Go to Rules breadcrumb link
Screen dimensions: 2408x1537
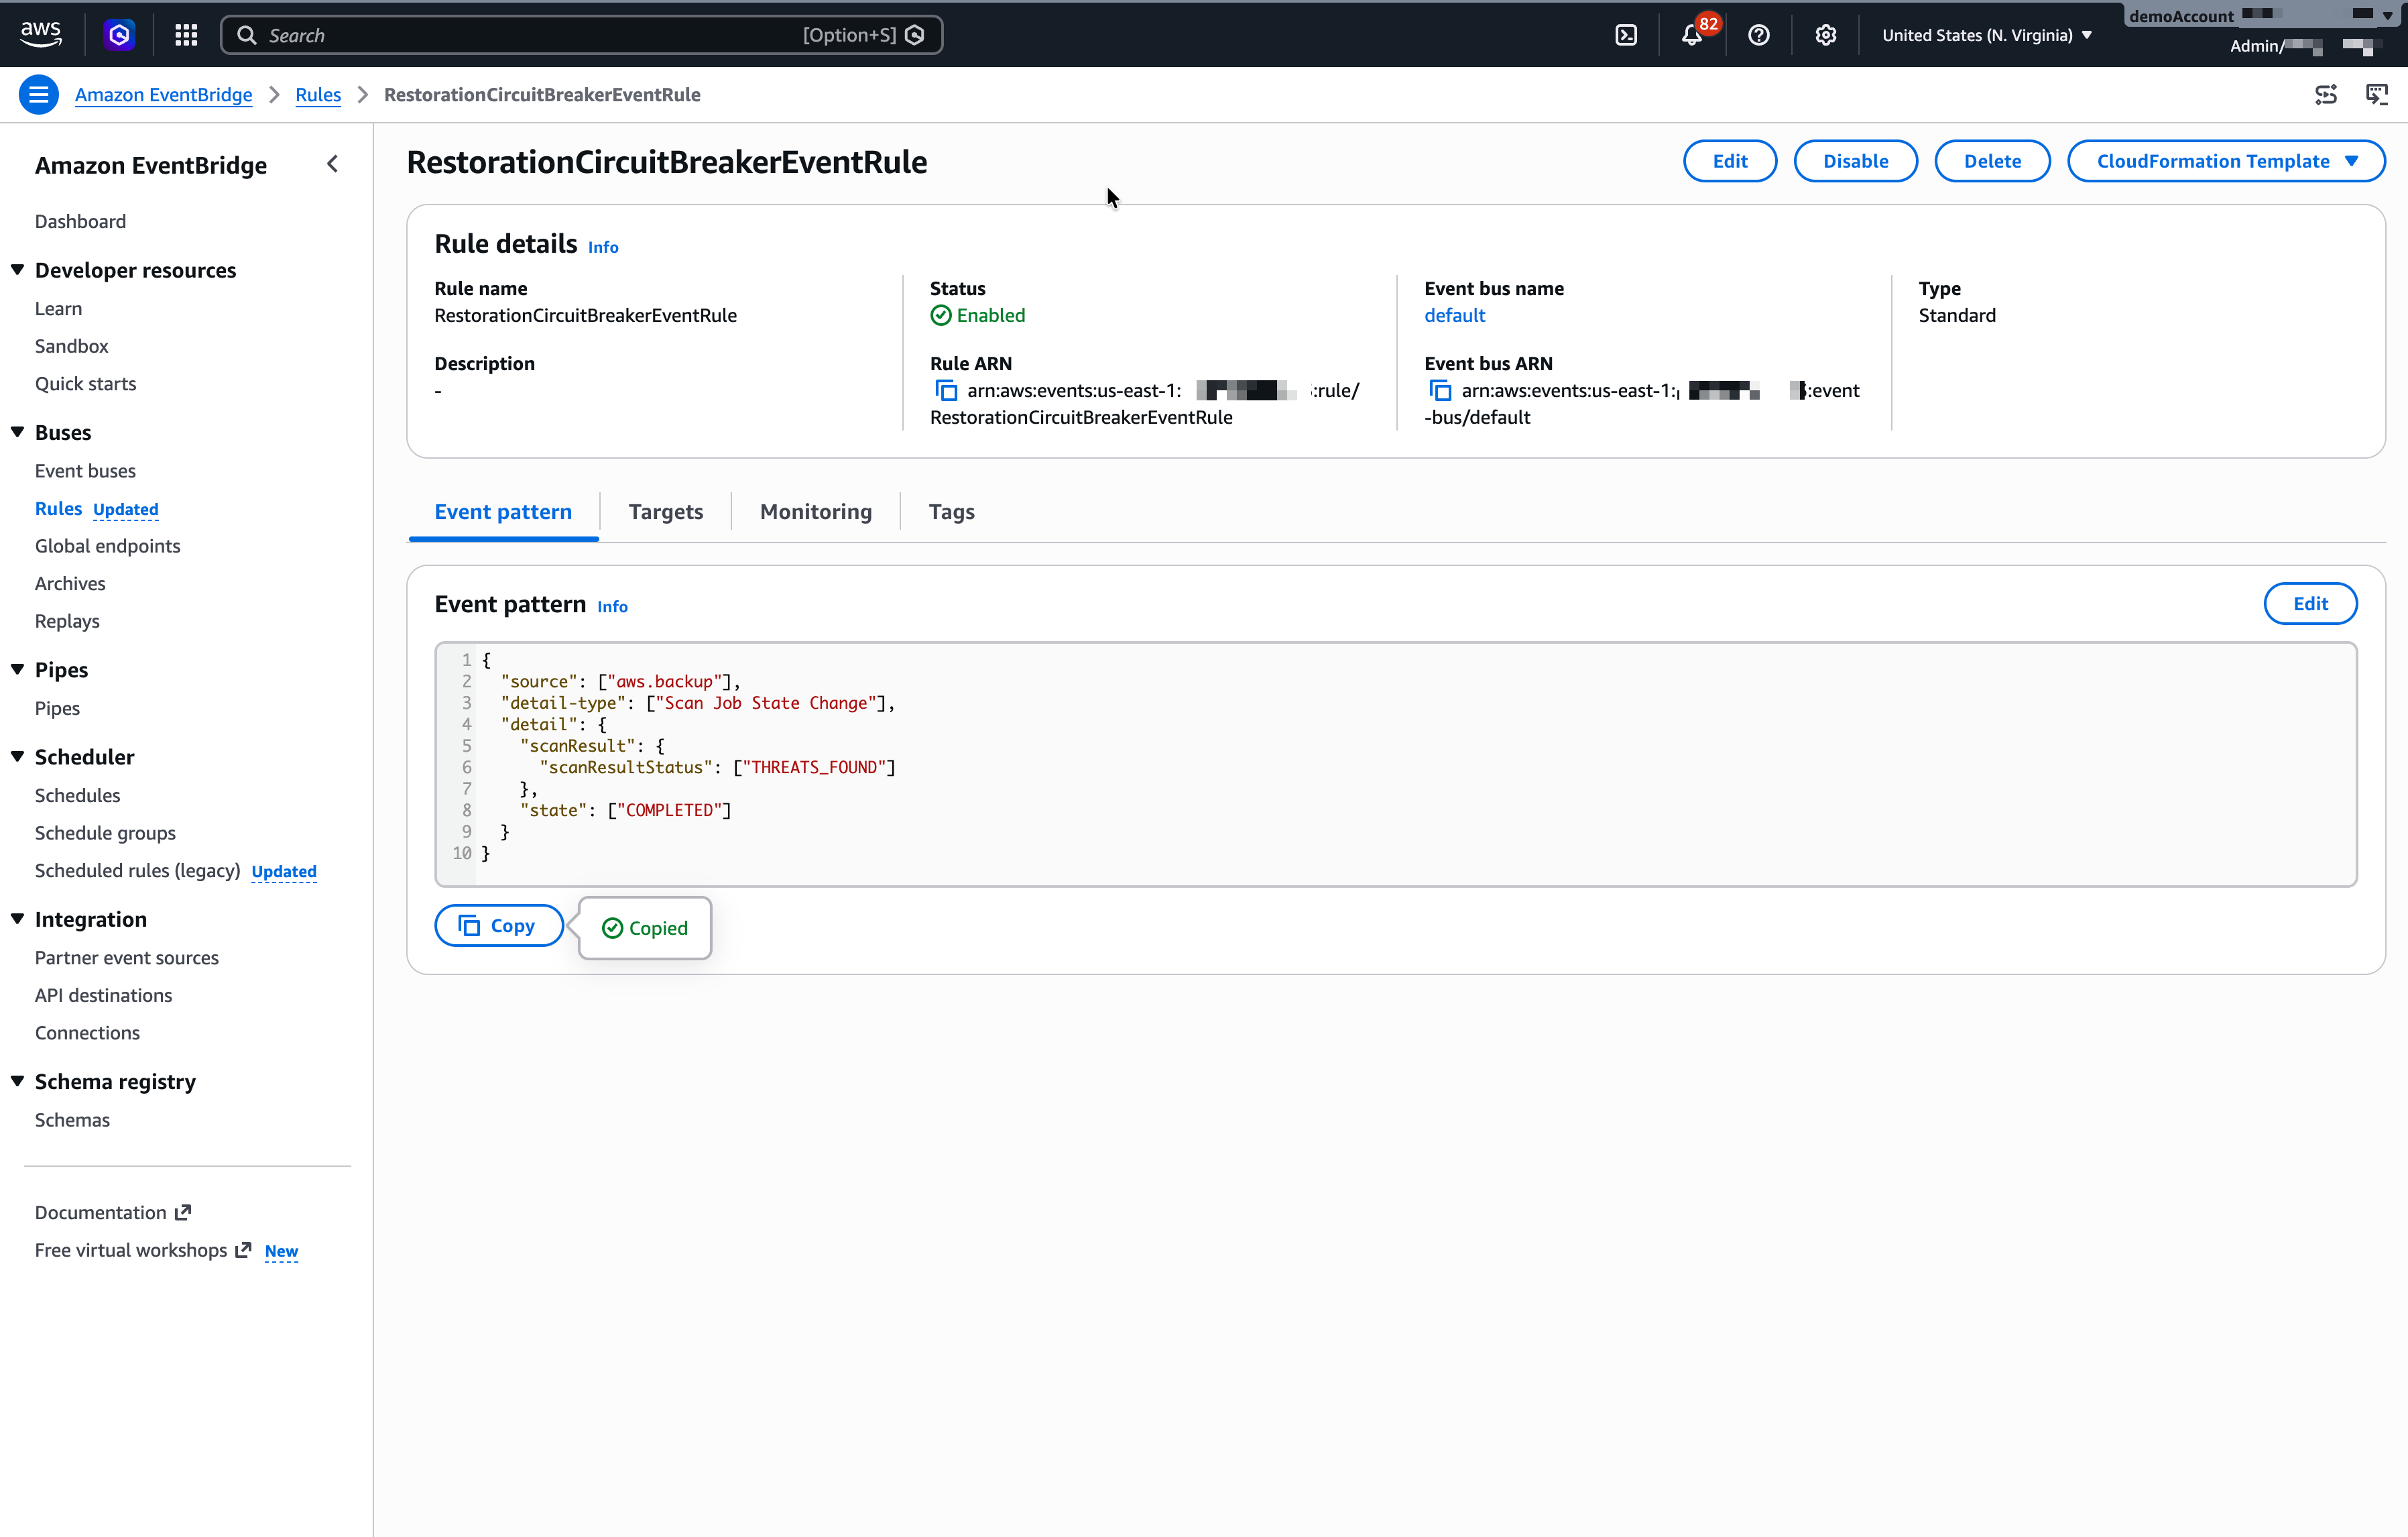coord(318,95)
